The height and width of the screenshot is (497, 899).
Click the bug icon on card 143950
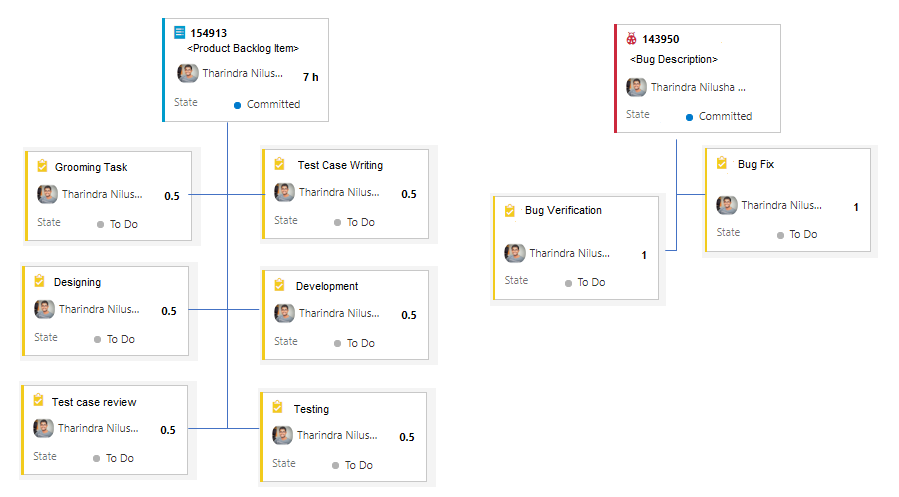(x=631, y=39)
